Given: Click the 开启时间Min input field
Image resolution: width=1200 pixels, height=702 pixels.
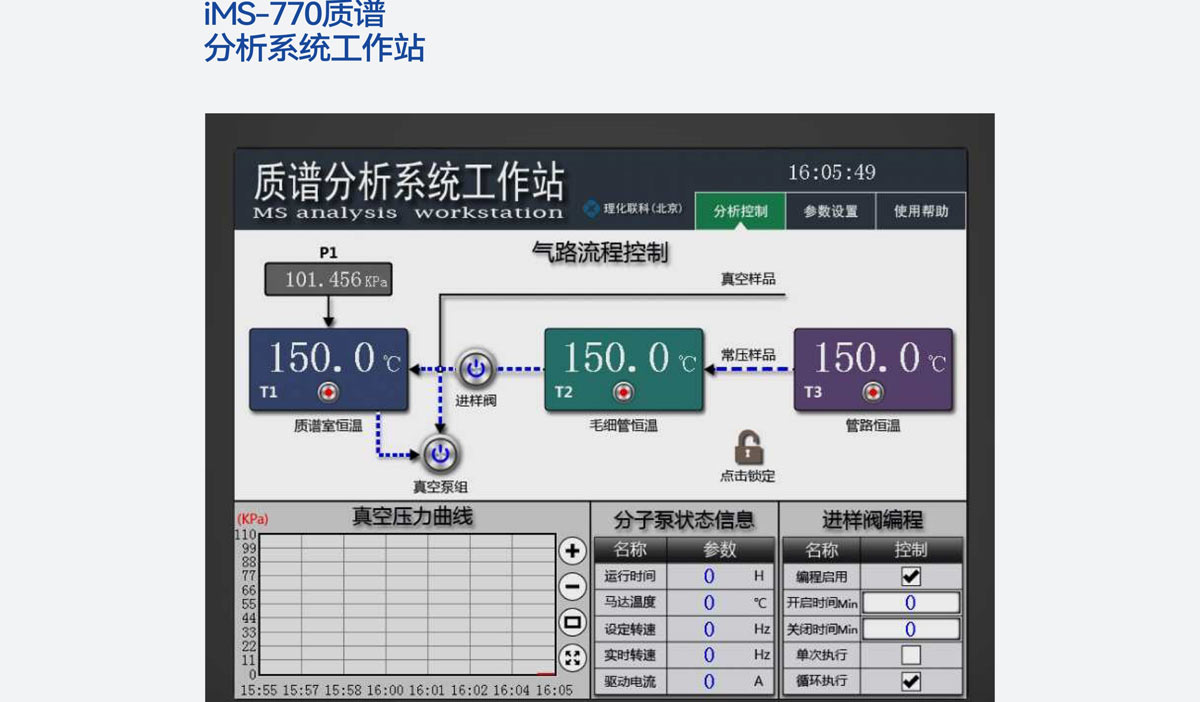Looking at the screenshot, I should click(x=911, y=603).
